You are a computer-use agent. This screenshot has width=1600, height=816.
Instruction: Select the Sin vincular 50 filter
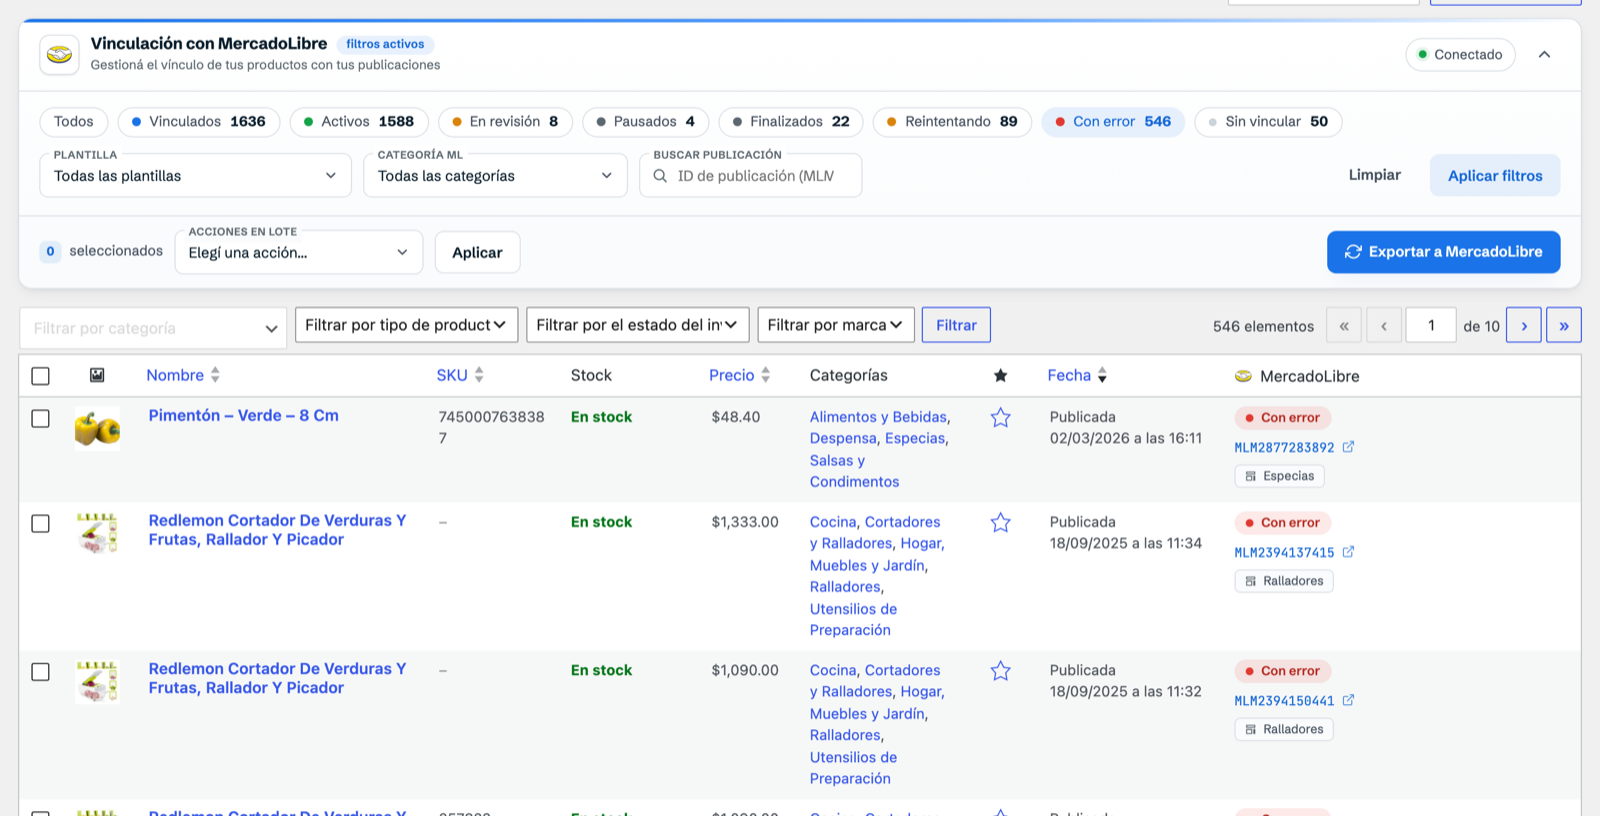1268,122
